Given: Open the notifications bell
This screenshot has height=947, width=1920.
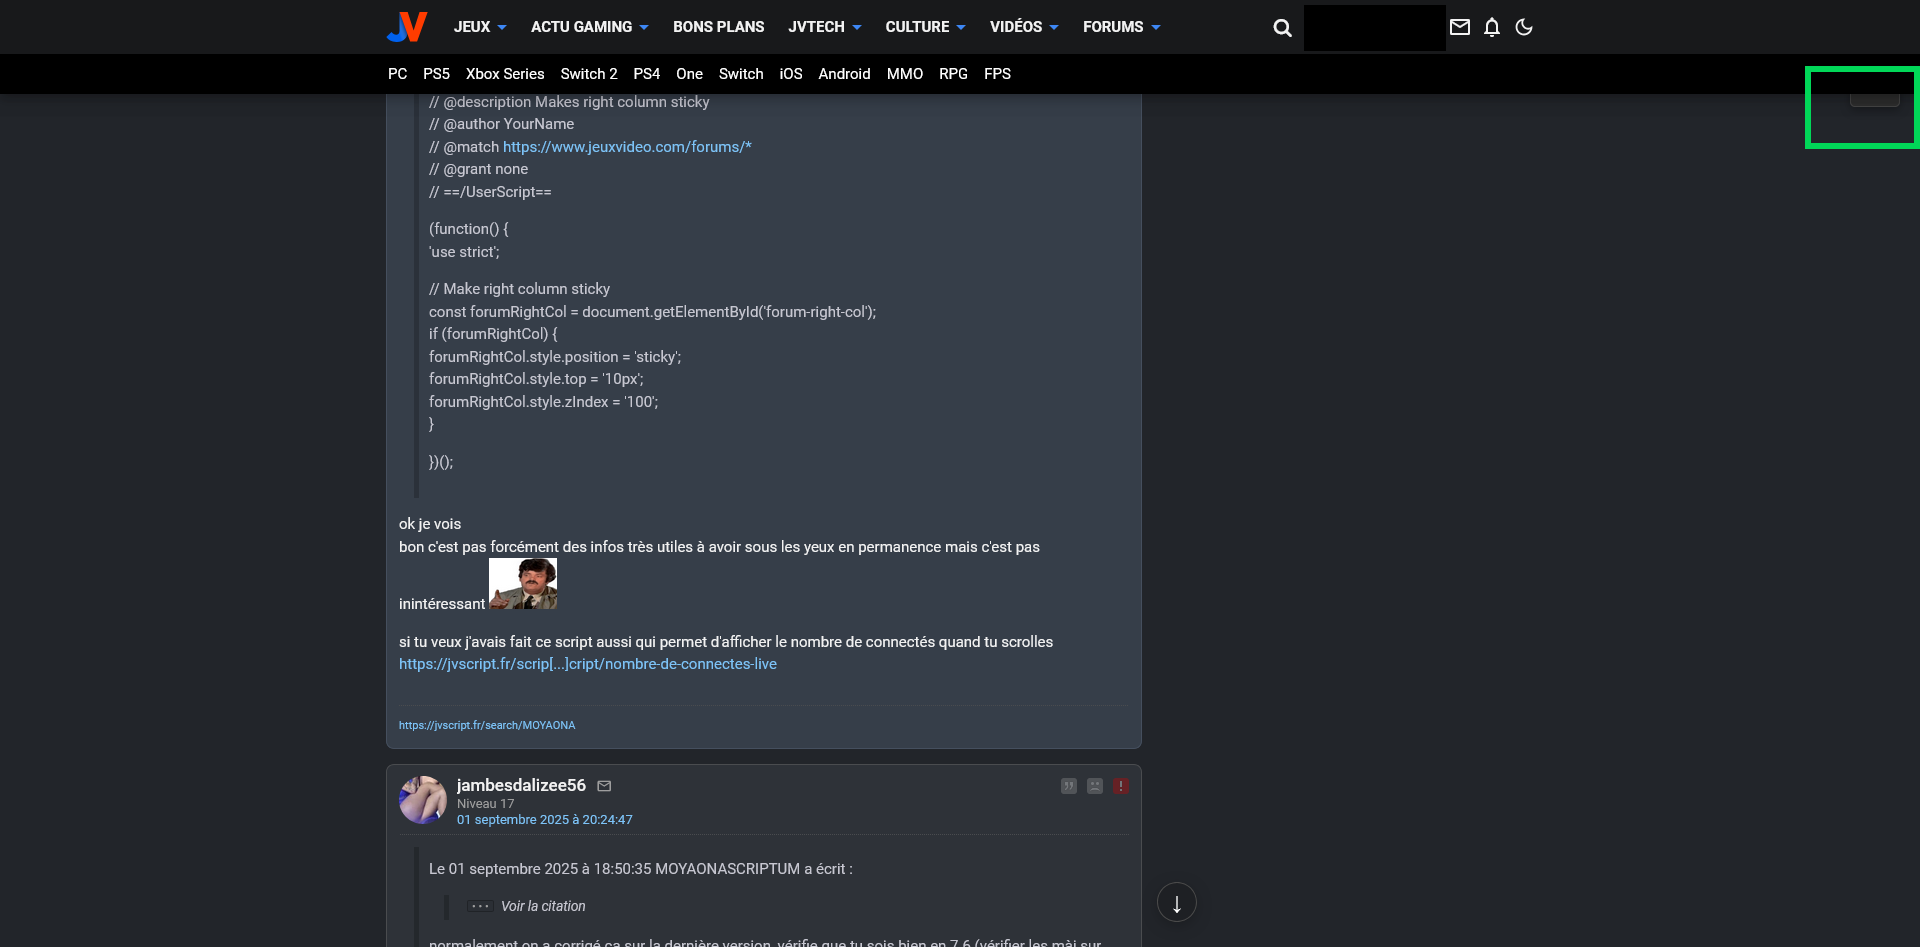Looking at the screenshot, I should click(x=1492, y=27).
